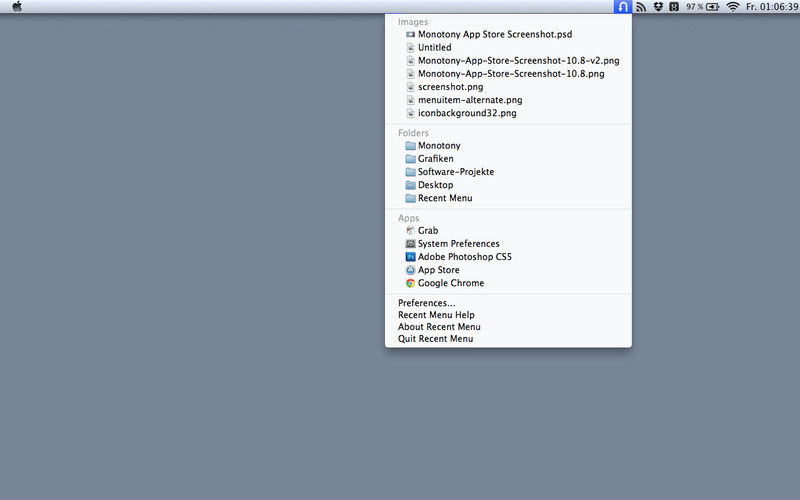Choose Recent Menu Help
The width and height of the screenshot is (800, 500).
508,315
